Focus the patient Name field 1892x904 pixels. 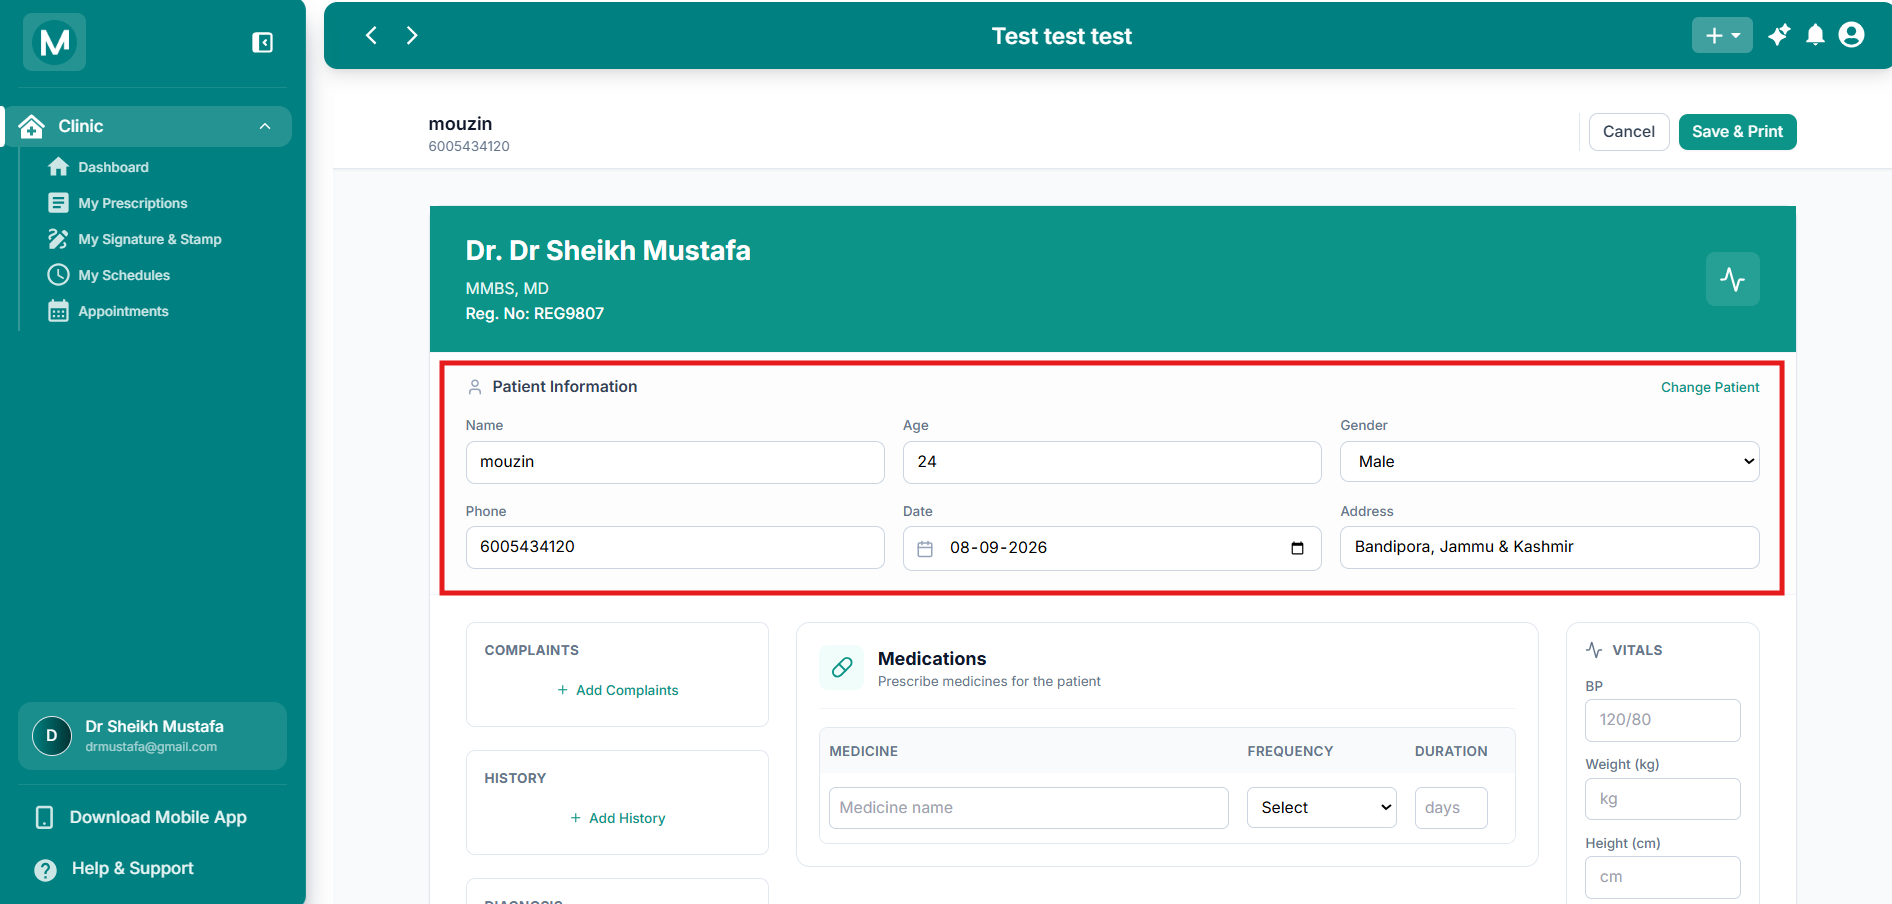(675, 462)
